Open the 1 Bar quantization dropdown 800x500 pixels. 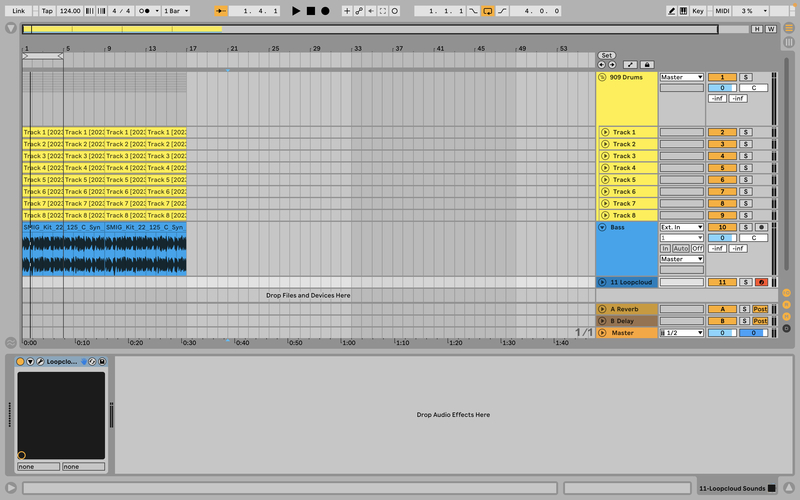pyautogui.click(x=174, y=10)
